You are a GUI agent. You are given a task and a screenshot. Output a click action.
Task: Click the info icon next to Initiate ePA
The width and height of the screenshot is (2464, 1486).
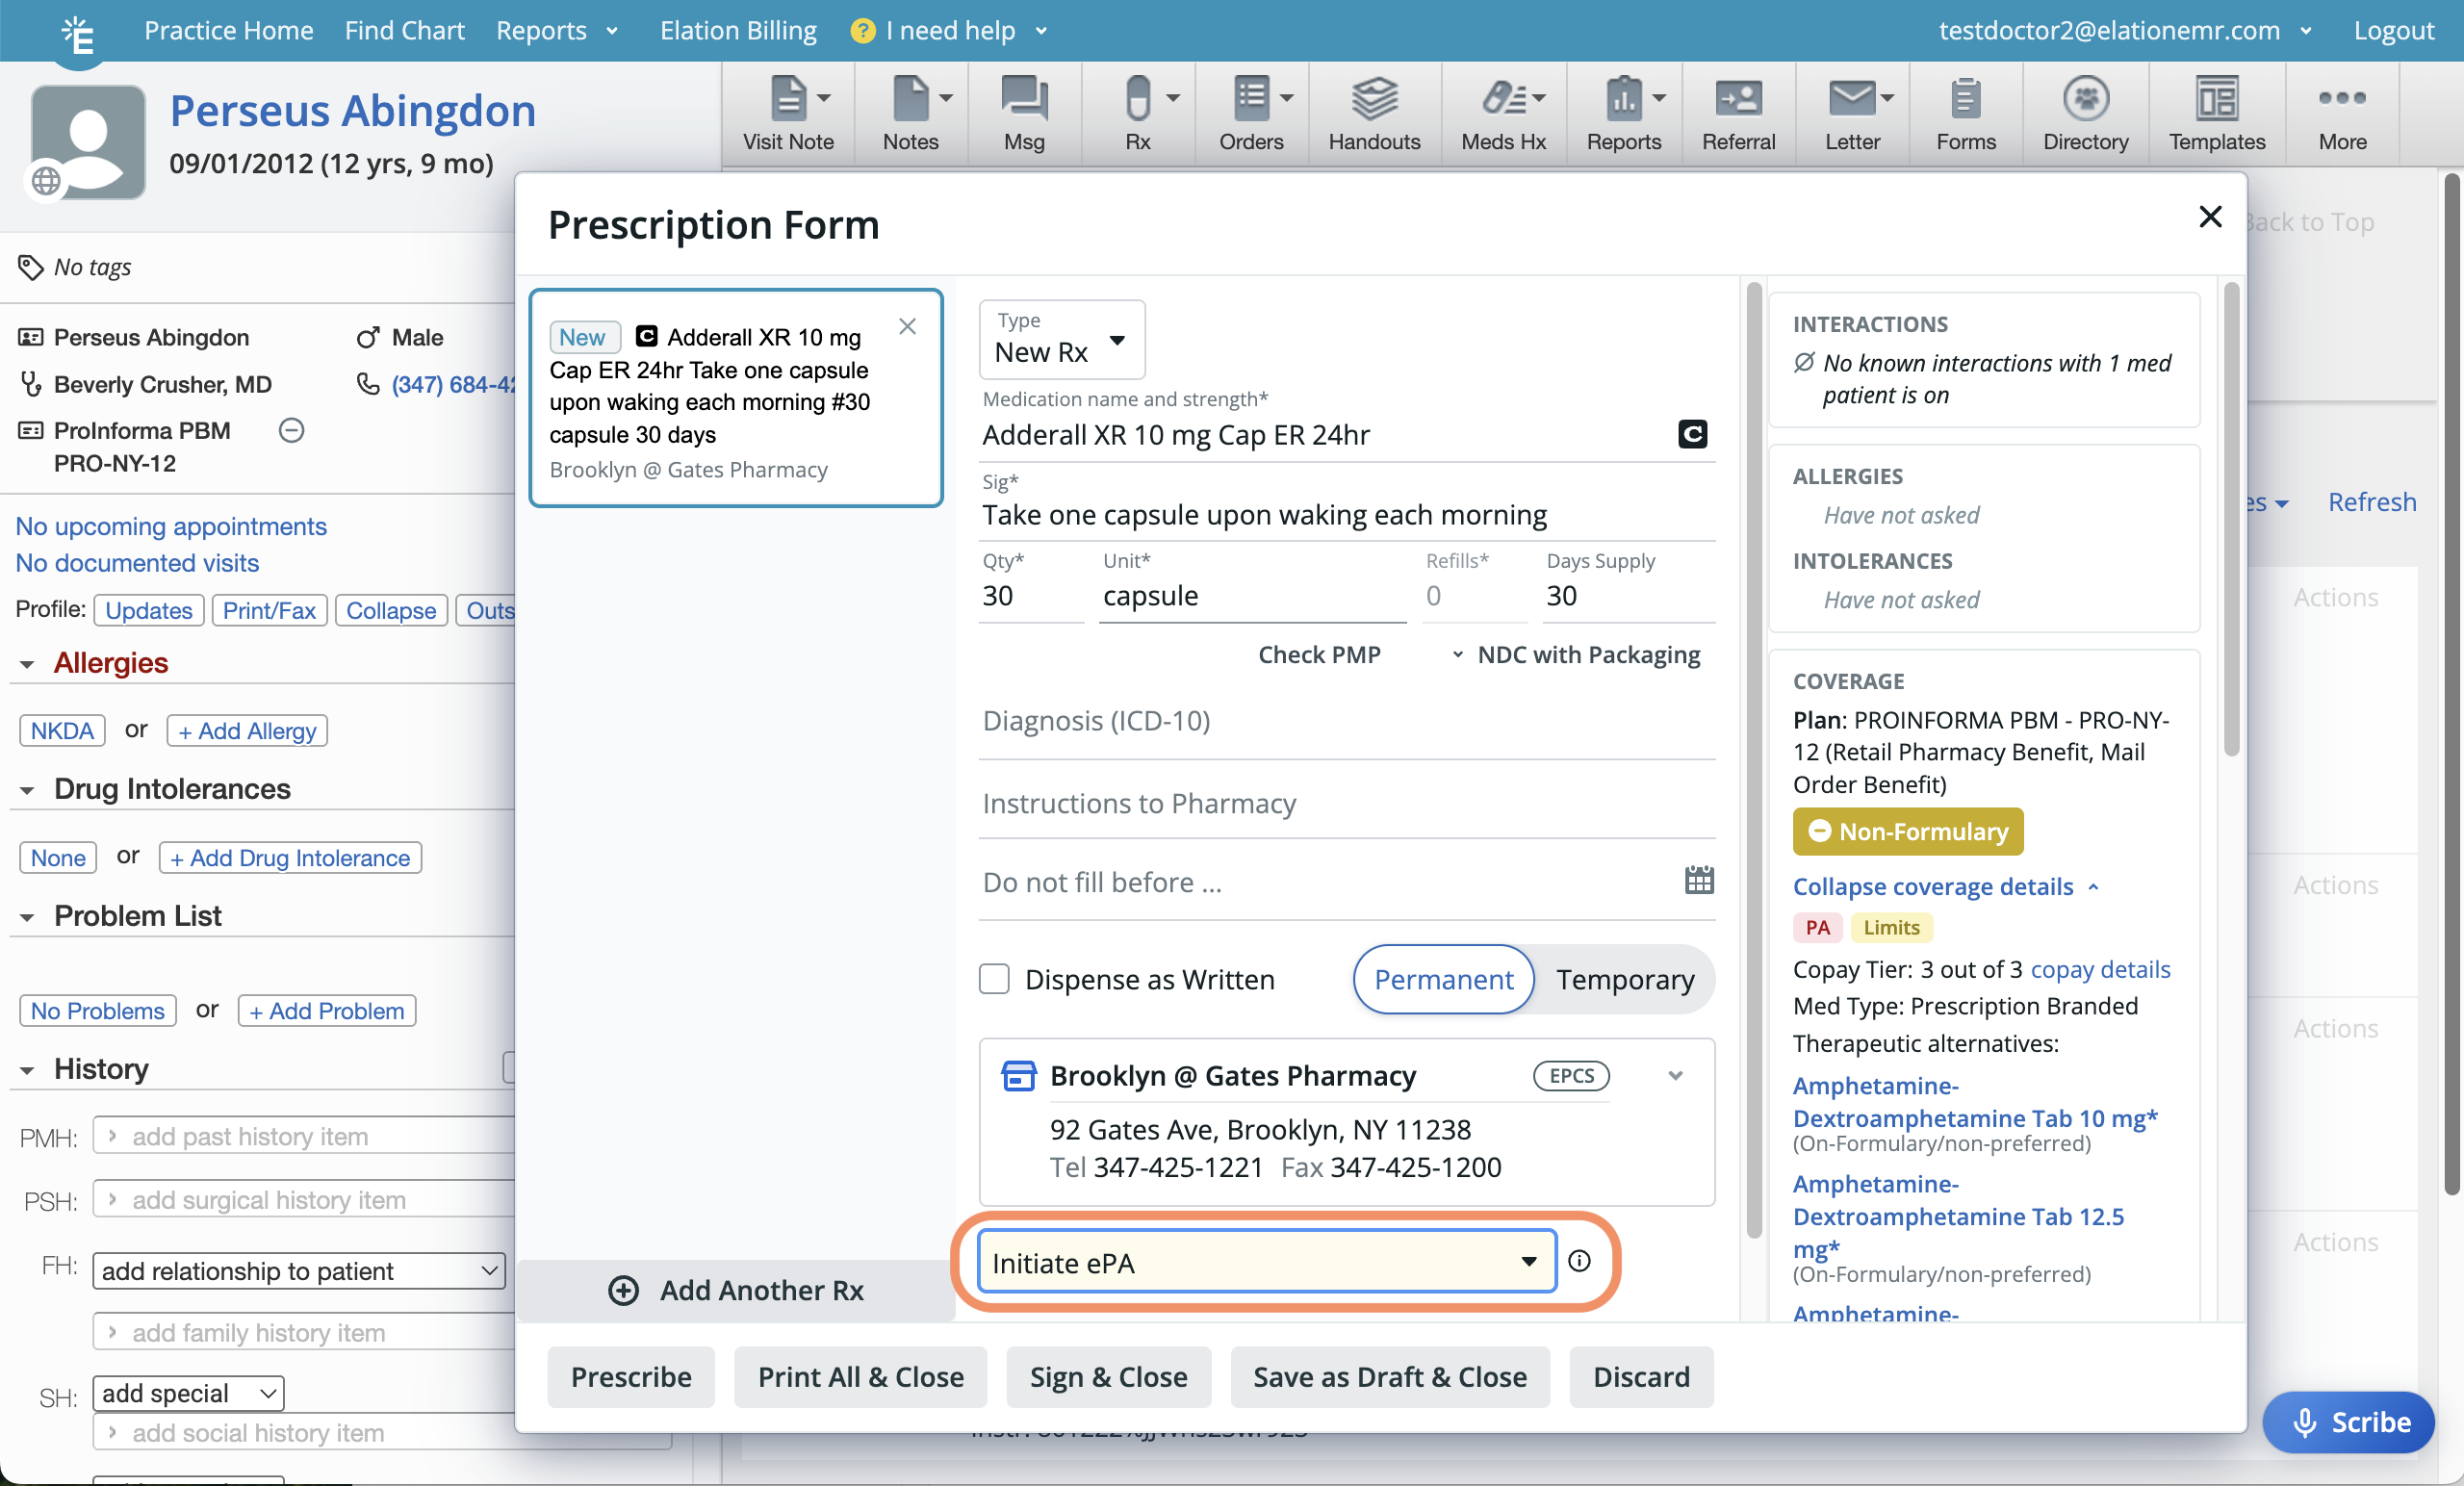(1579, 1261)
